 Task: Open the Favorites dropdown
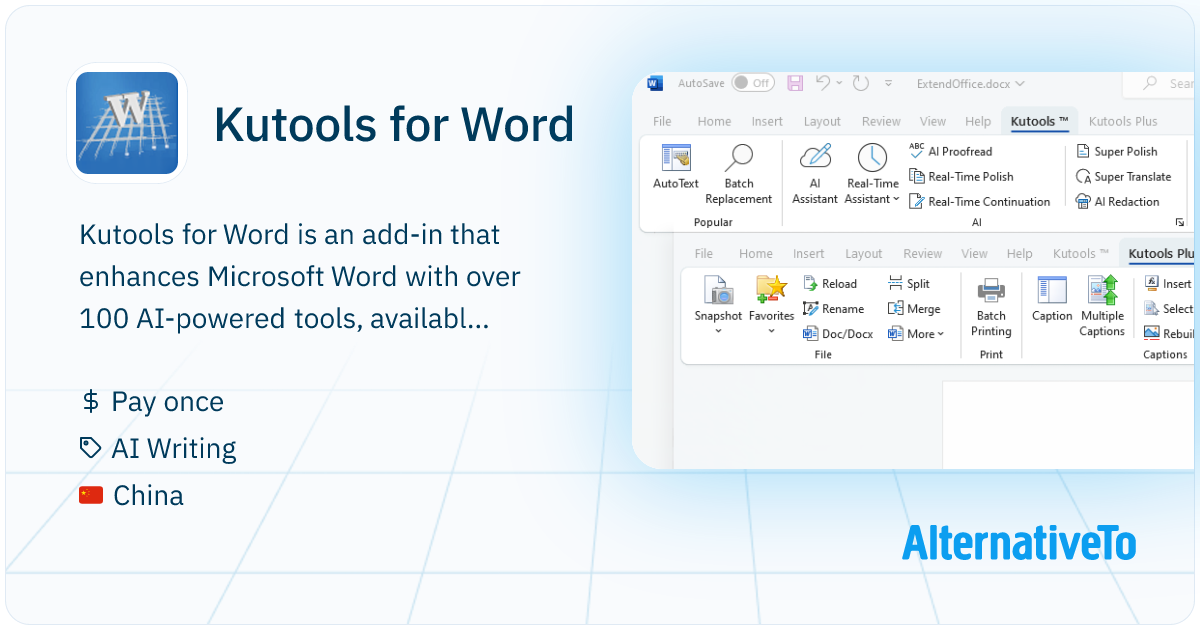(x=771, y=305)
